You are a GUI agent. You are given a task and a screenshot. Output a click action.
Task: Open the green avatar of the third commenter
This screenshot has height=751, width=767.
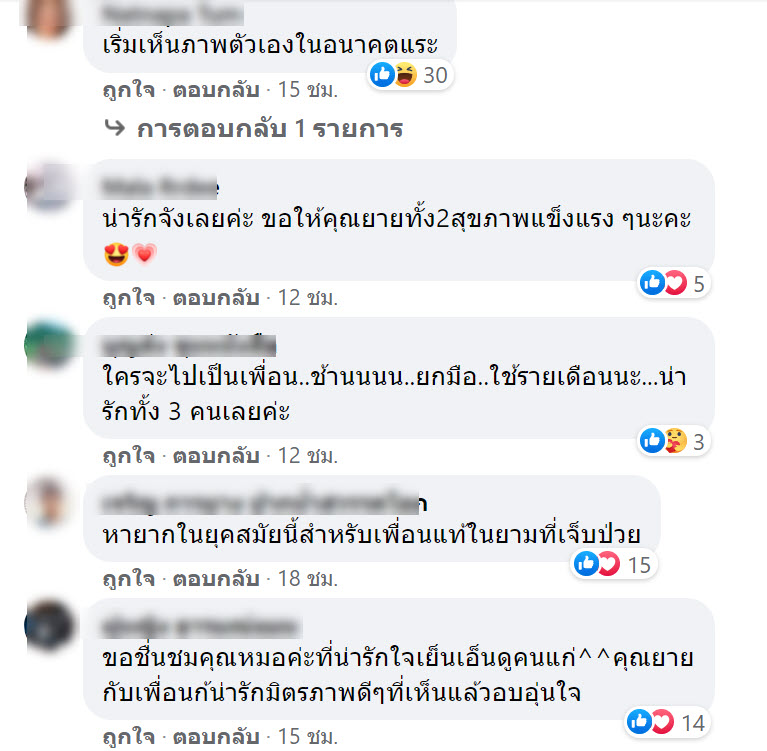(x=48, y=344)
